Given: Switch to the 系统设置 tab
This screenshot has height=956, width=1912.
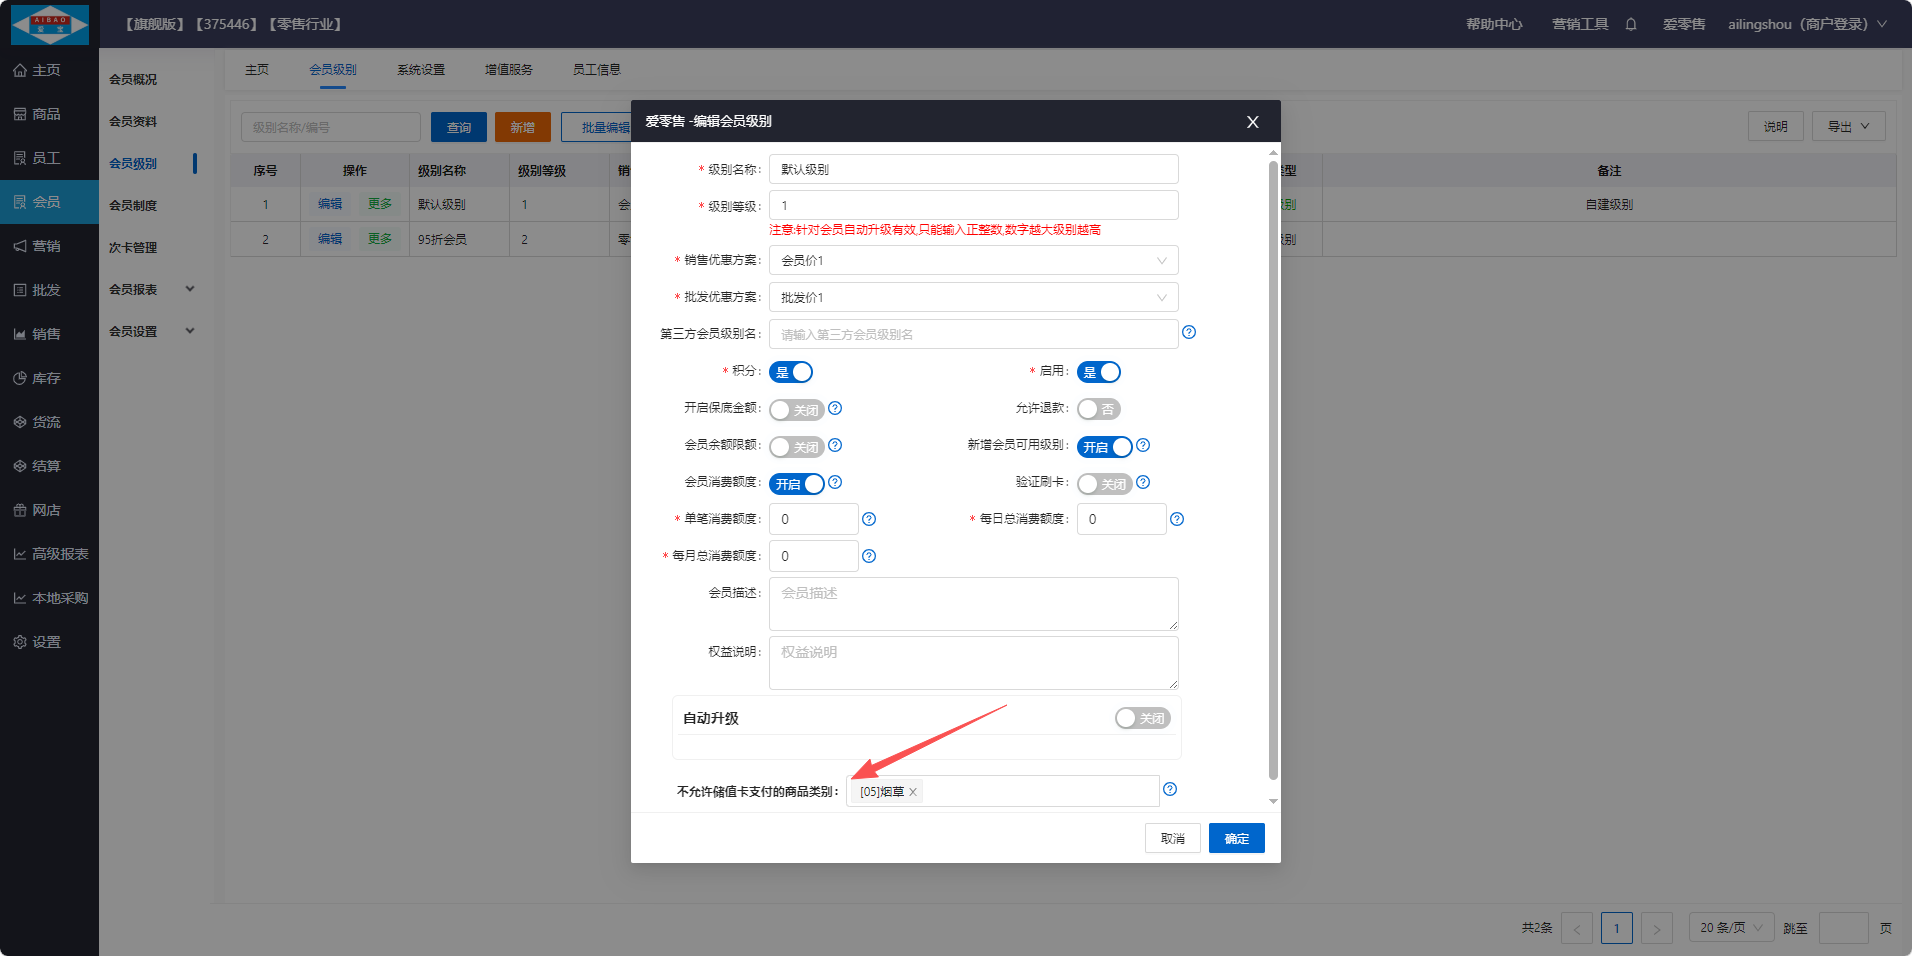Looking at the screenshot, I should tap(421, 69).
